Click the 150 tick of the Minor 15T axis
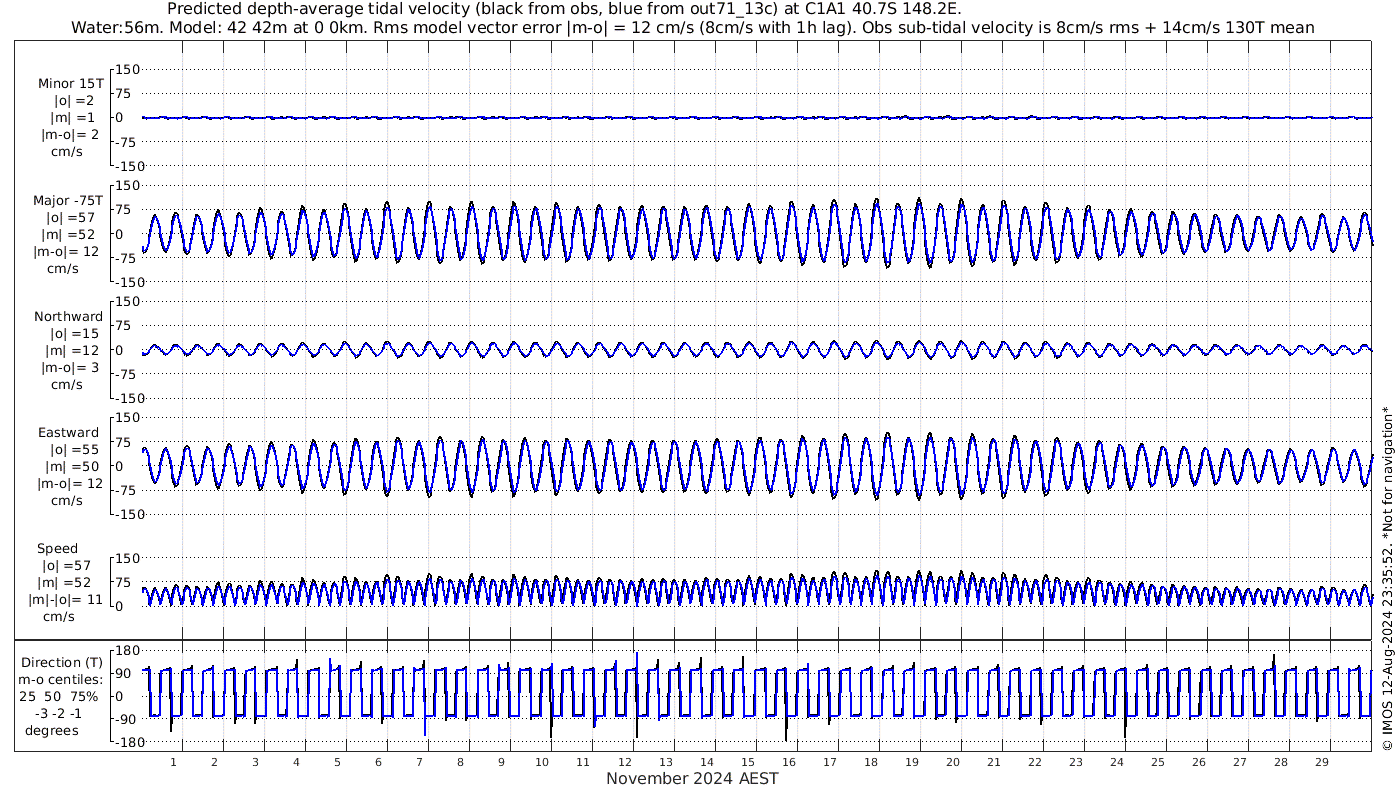This screenshot has height=800, width=1400. click(x=128, y=70)
